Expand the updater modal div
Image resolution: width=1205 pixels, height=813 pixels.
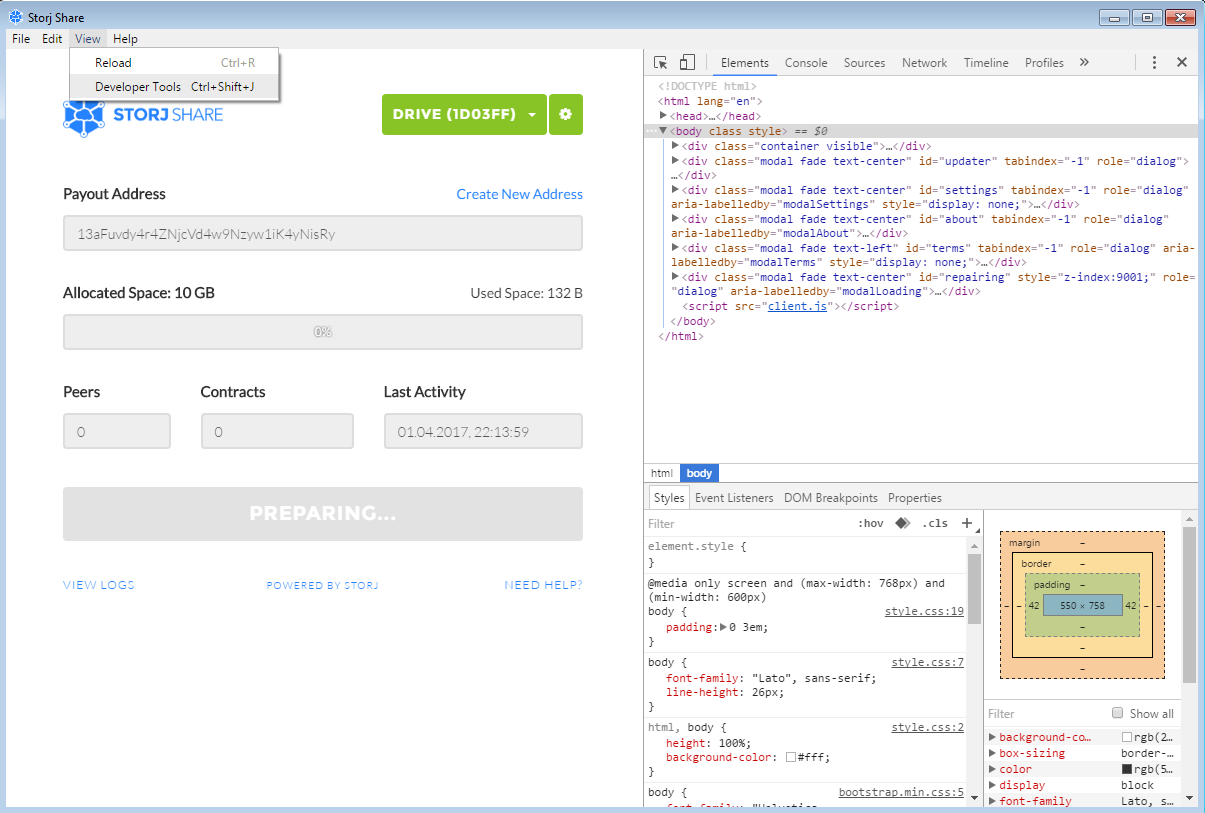[676, 160]
